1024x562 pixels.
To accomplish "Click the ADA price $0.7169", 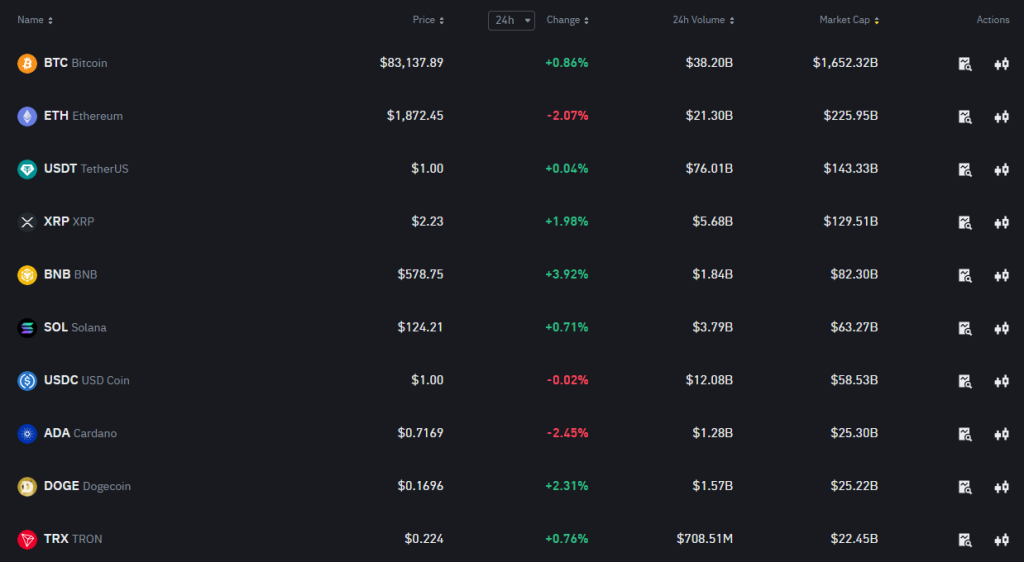I will pos(421,433).
